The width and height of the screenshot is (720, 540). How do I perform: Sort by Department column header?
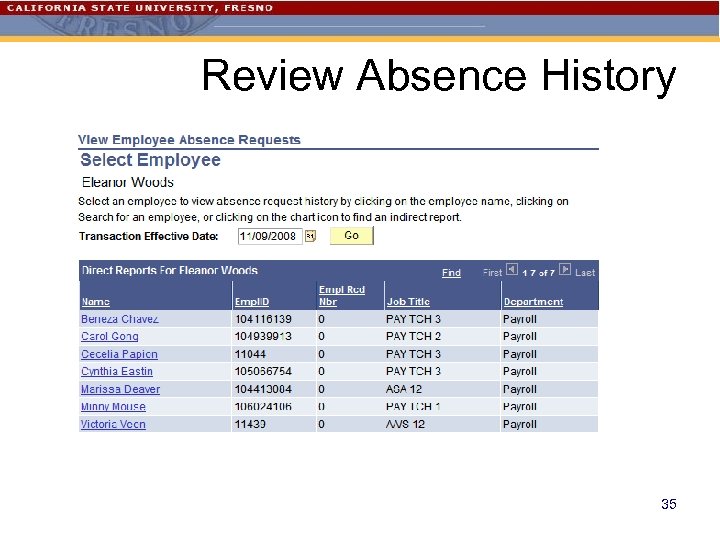coord(533,302)
